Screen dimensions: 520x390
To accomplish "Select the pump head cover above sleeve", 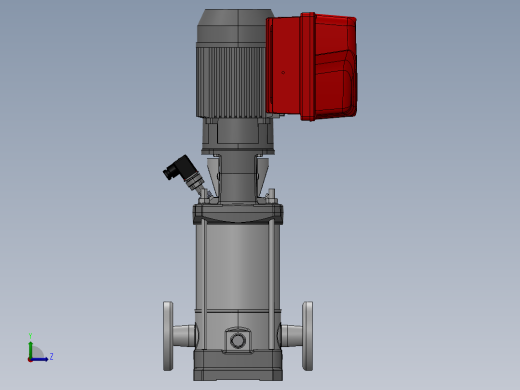I will pyautogui.click(x=238, y=214).
